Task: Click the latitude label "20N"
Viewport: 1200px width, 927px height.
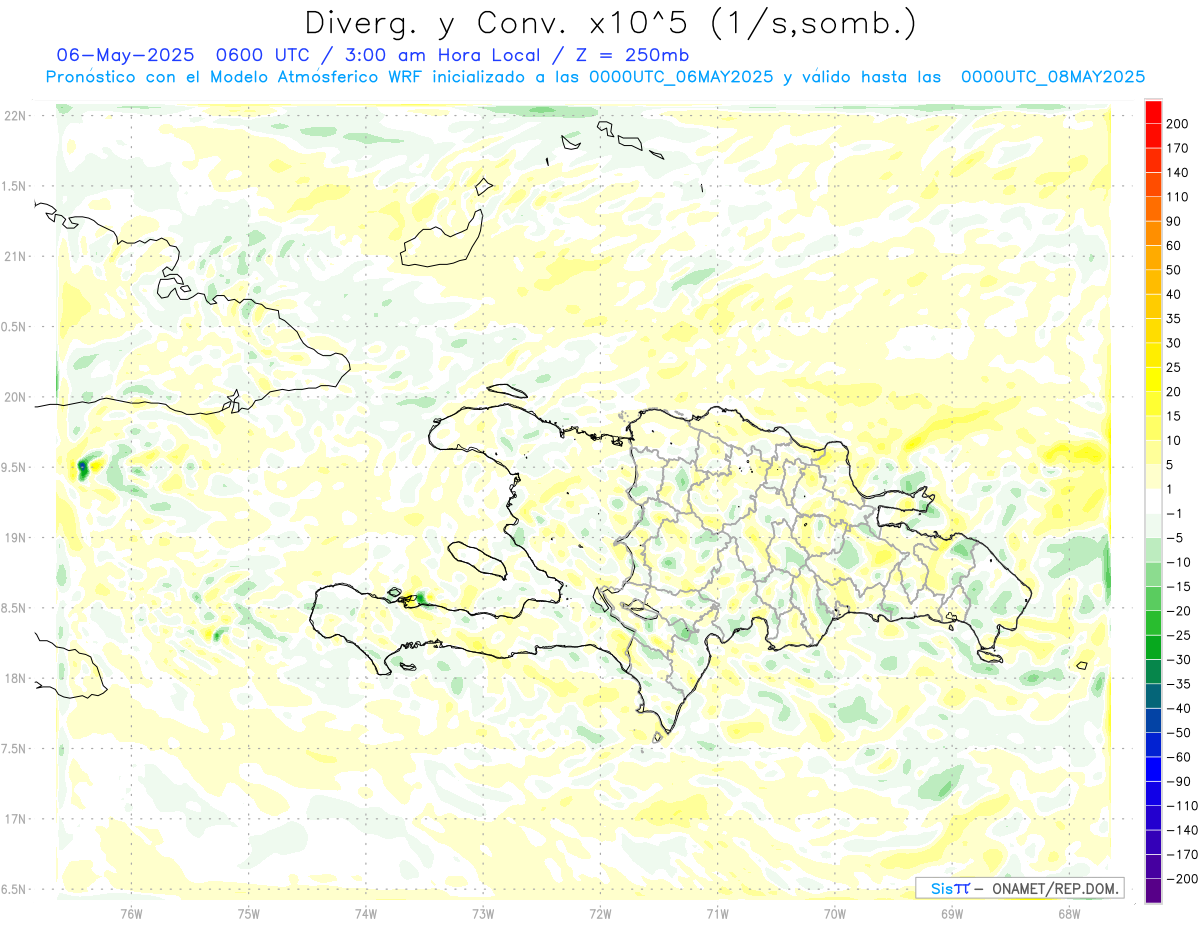Action: (15, 397)
